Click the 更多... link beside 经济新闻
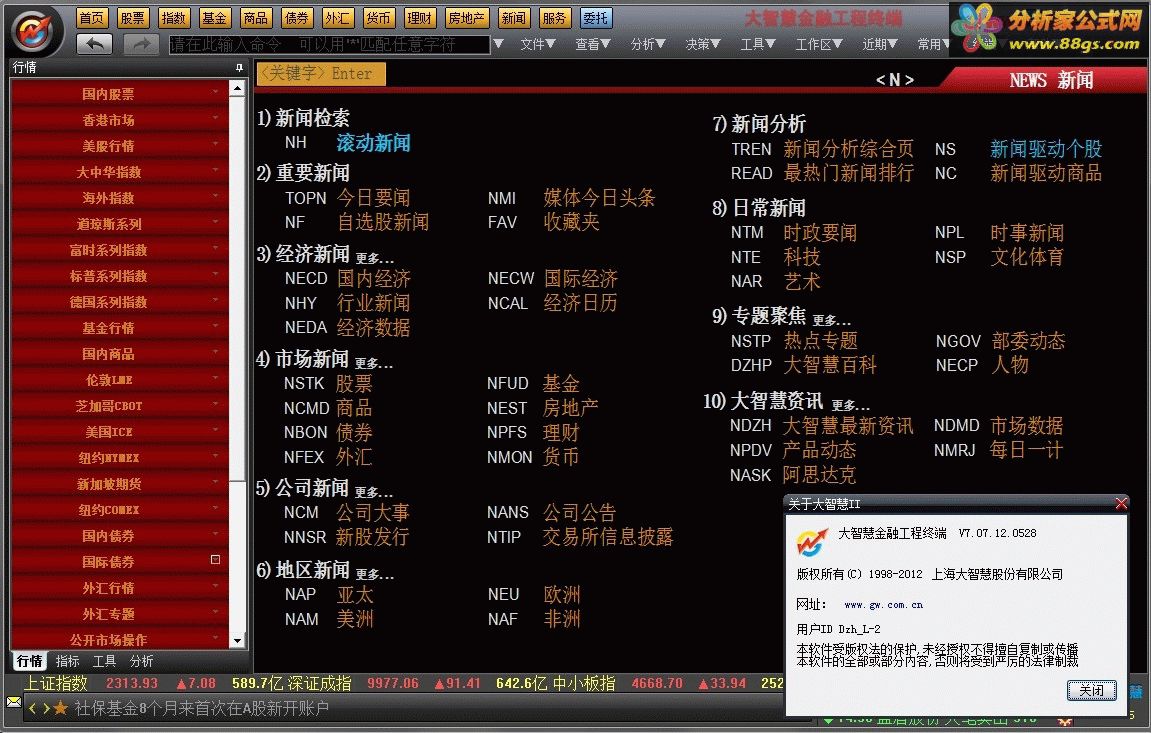The width and height of the screenshot is (1151, 733). click(375, 258)
